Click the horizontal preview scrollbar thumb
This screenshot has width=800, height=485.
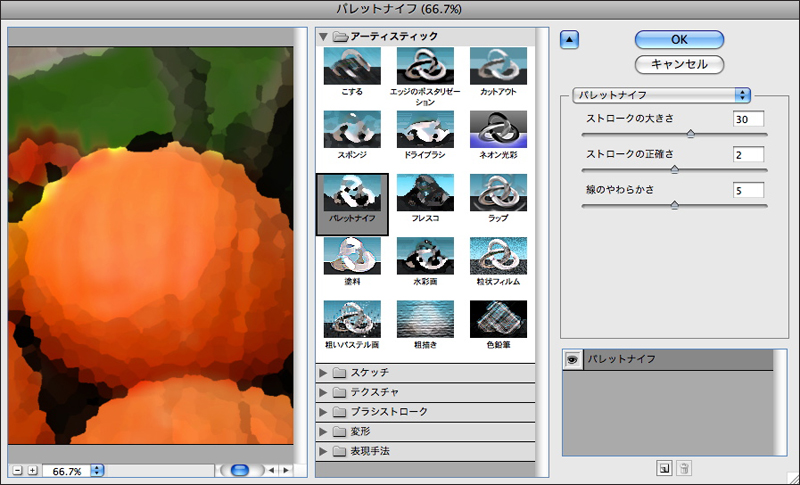pyautogui.click(x=239, y=470)
